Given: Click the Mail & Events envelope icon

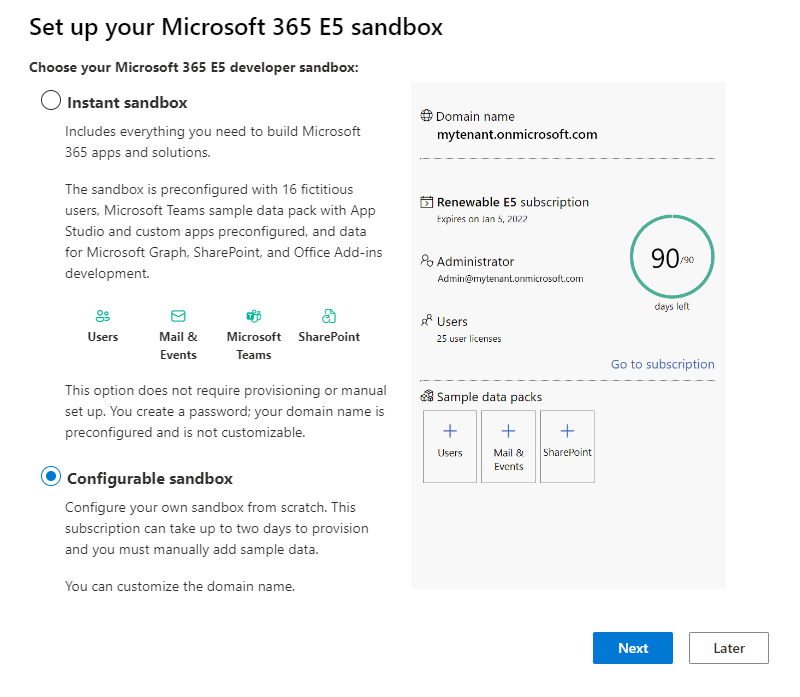Looking at the screenshot, I should (x=178, y=312).
